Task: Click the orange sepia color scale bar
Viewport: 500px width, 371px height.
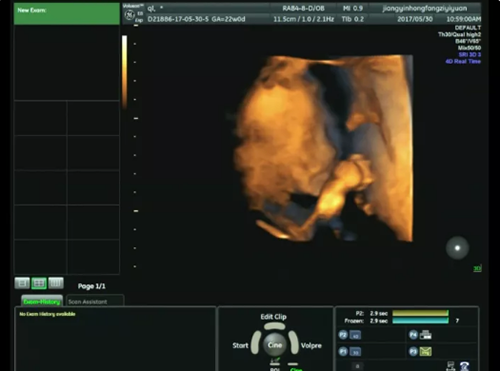Action: (x=124, y=72)
